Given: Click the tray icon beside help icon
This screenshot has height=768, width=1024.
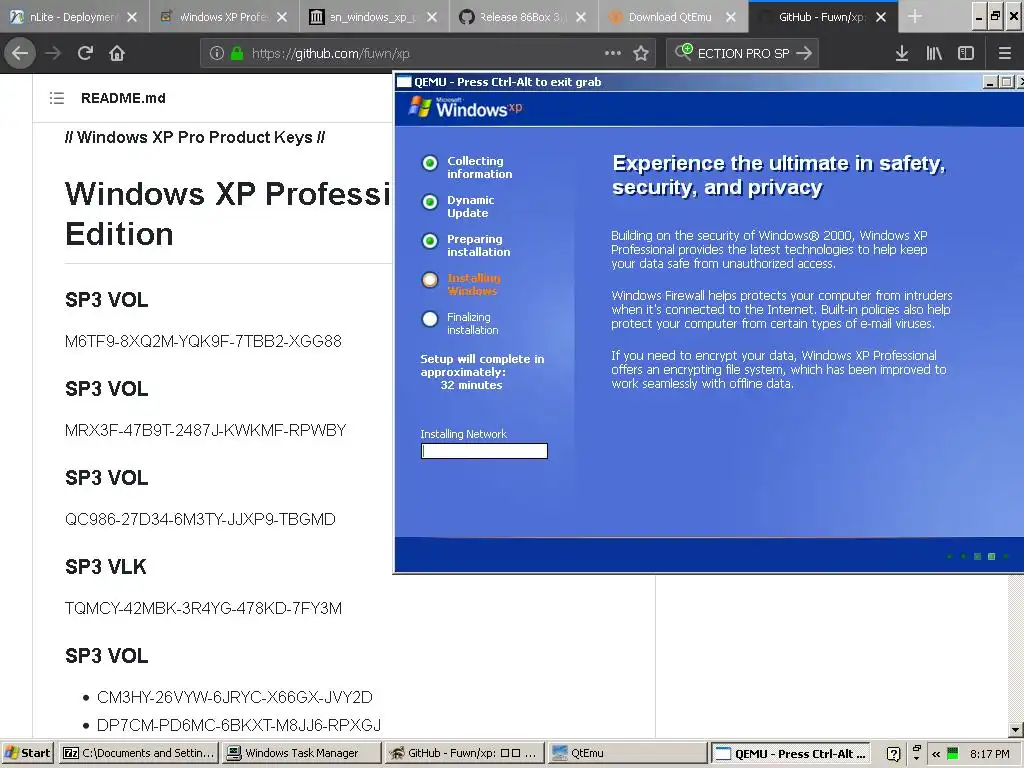Looking at the screenshot, I should [x=916, y=753].
